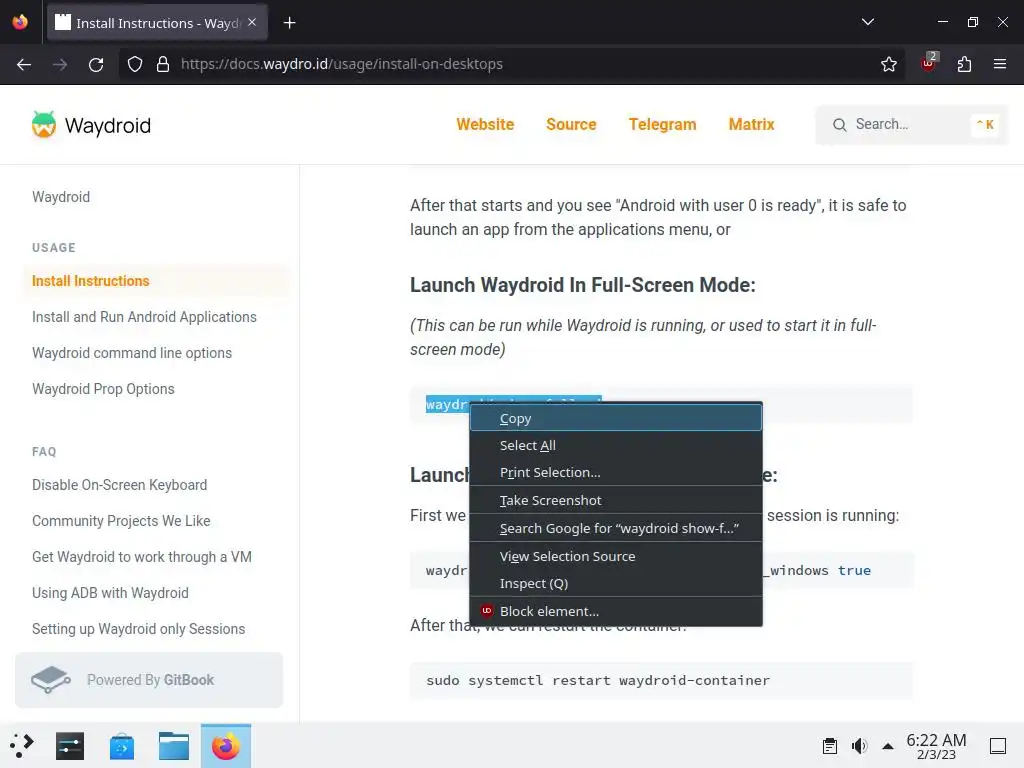This screenshot has width=1024, height=768.
Task: Open the Telegram link in the header
Action: tap(662, 124)
